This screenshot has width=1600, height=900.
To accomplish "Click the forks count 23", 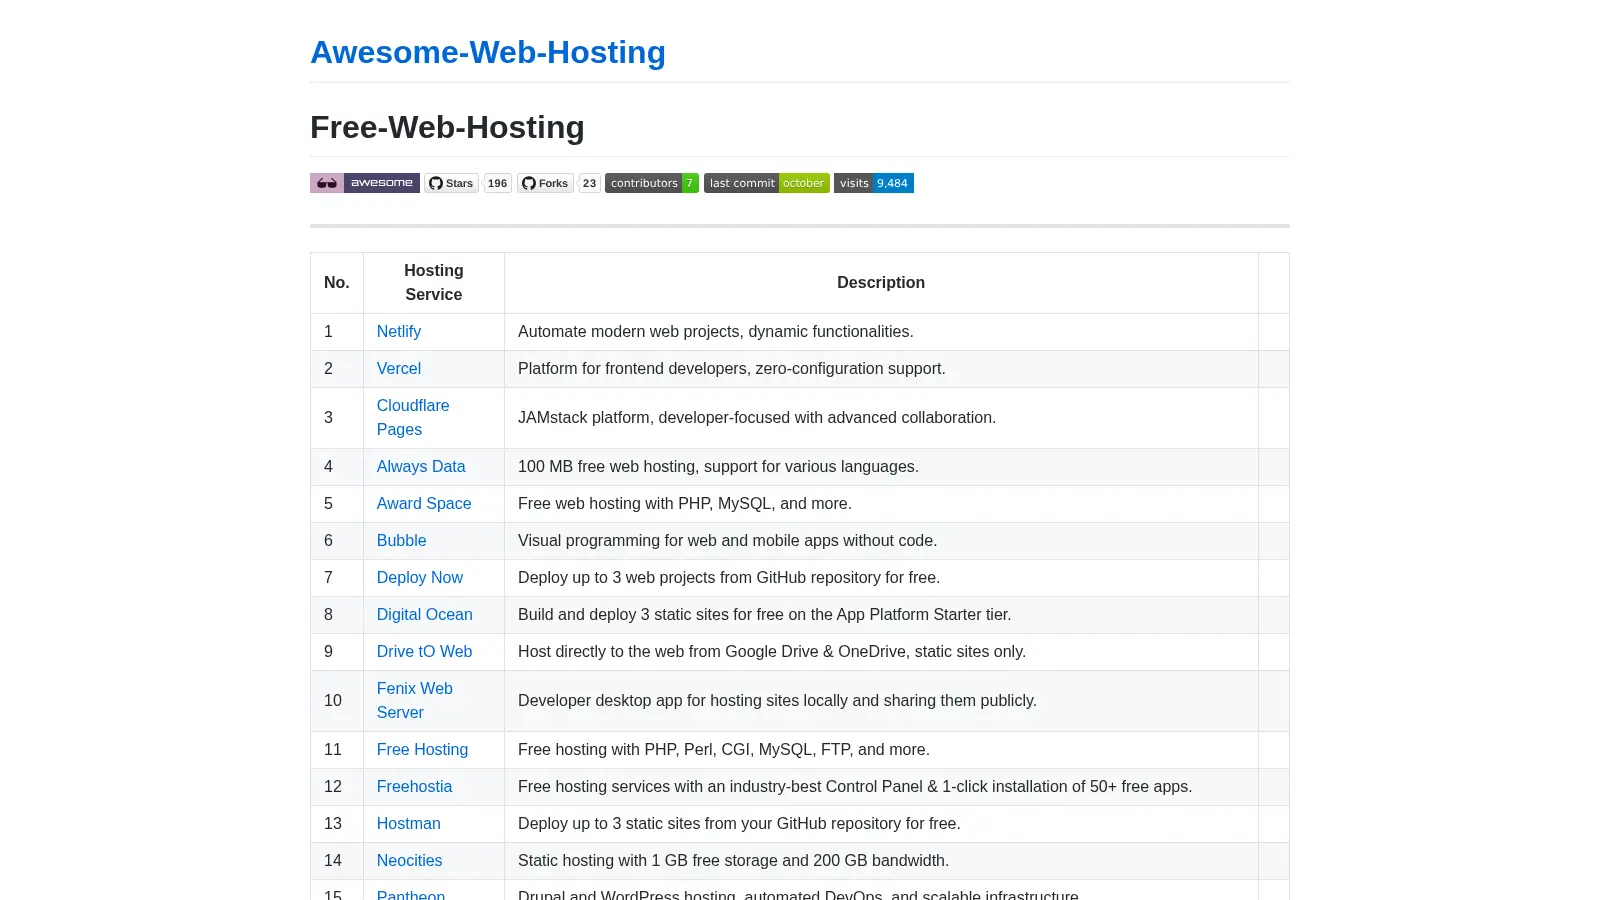I will 589,183.
